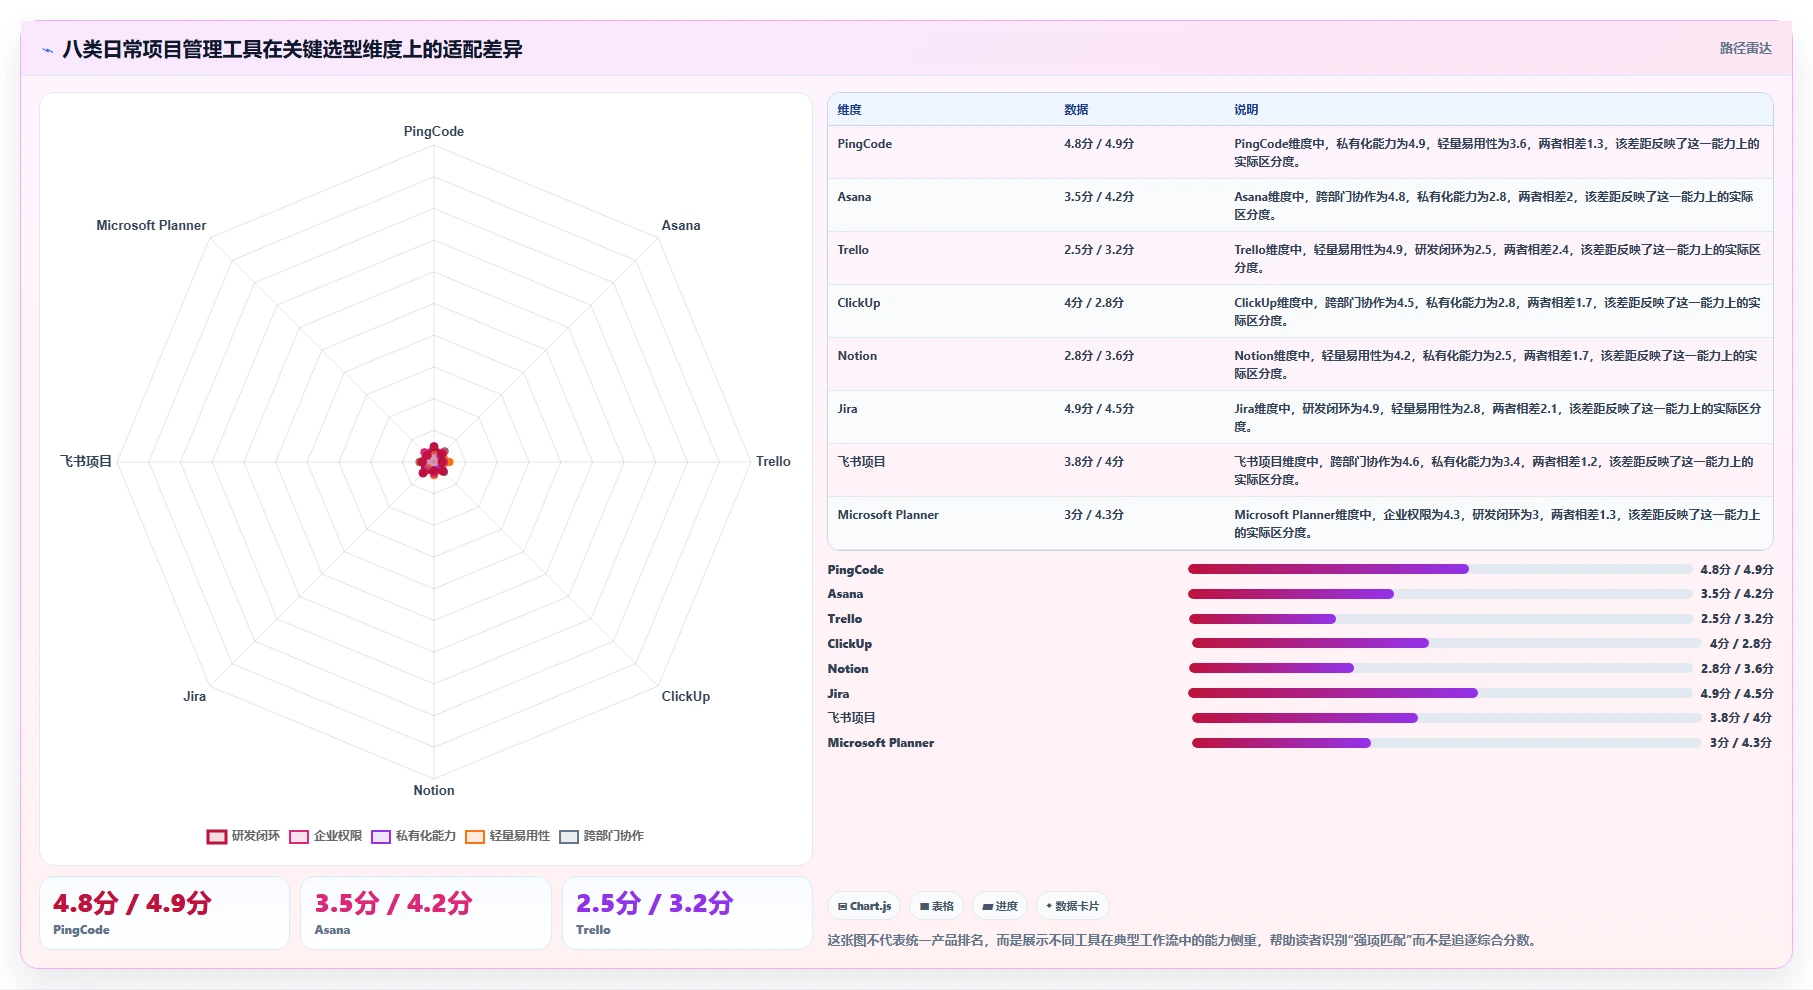Click the footnote text below the tag chips
Viewport: 1813px width, 990px height.
point(1183,941)
